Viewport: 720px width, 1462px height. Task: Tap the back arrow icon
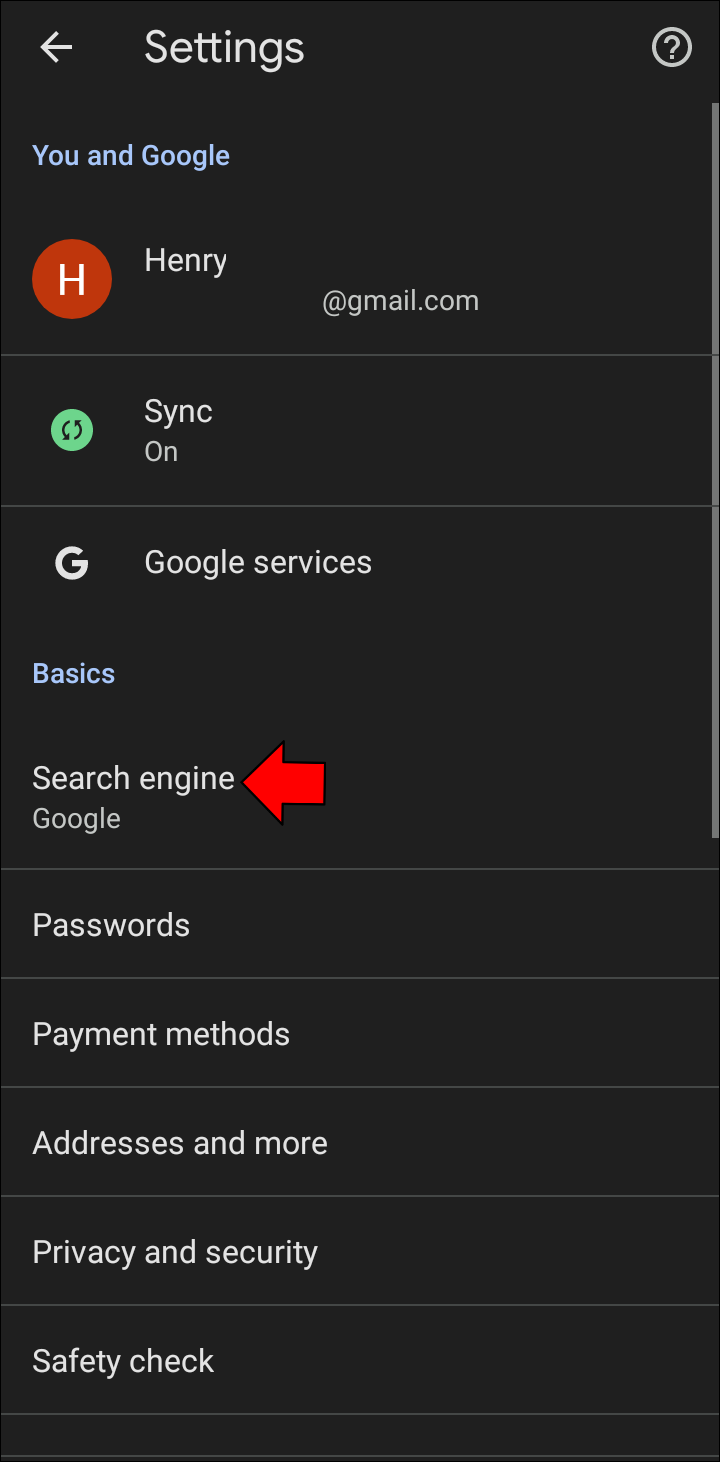(x=56, y=47)
